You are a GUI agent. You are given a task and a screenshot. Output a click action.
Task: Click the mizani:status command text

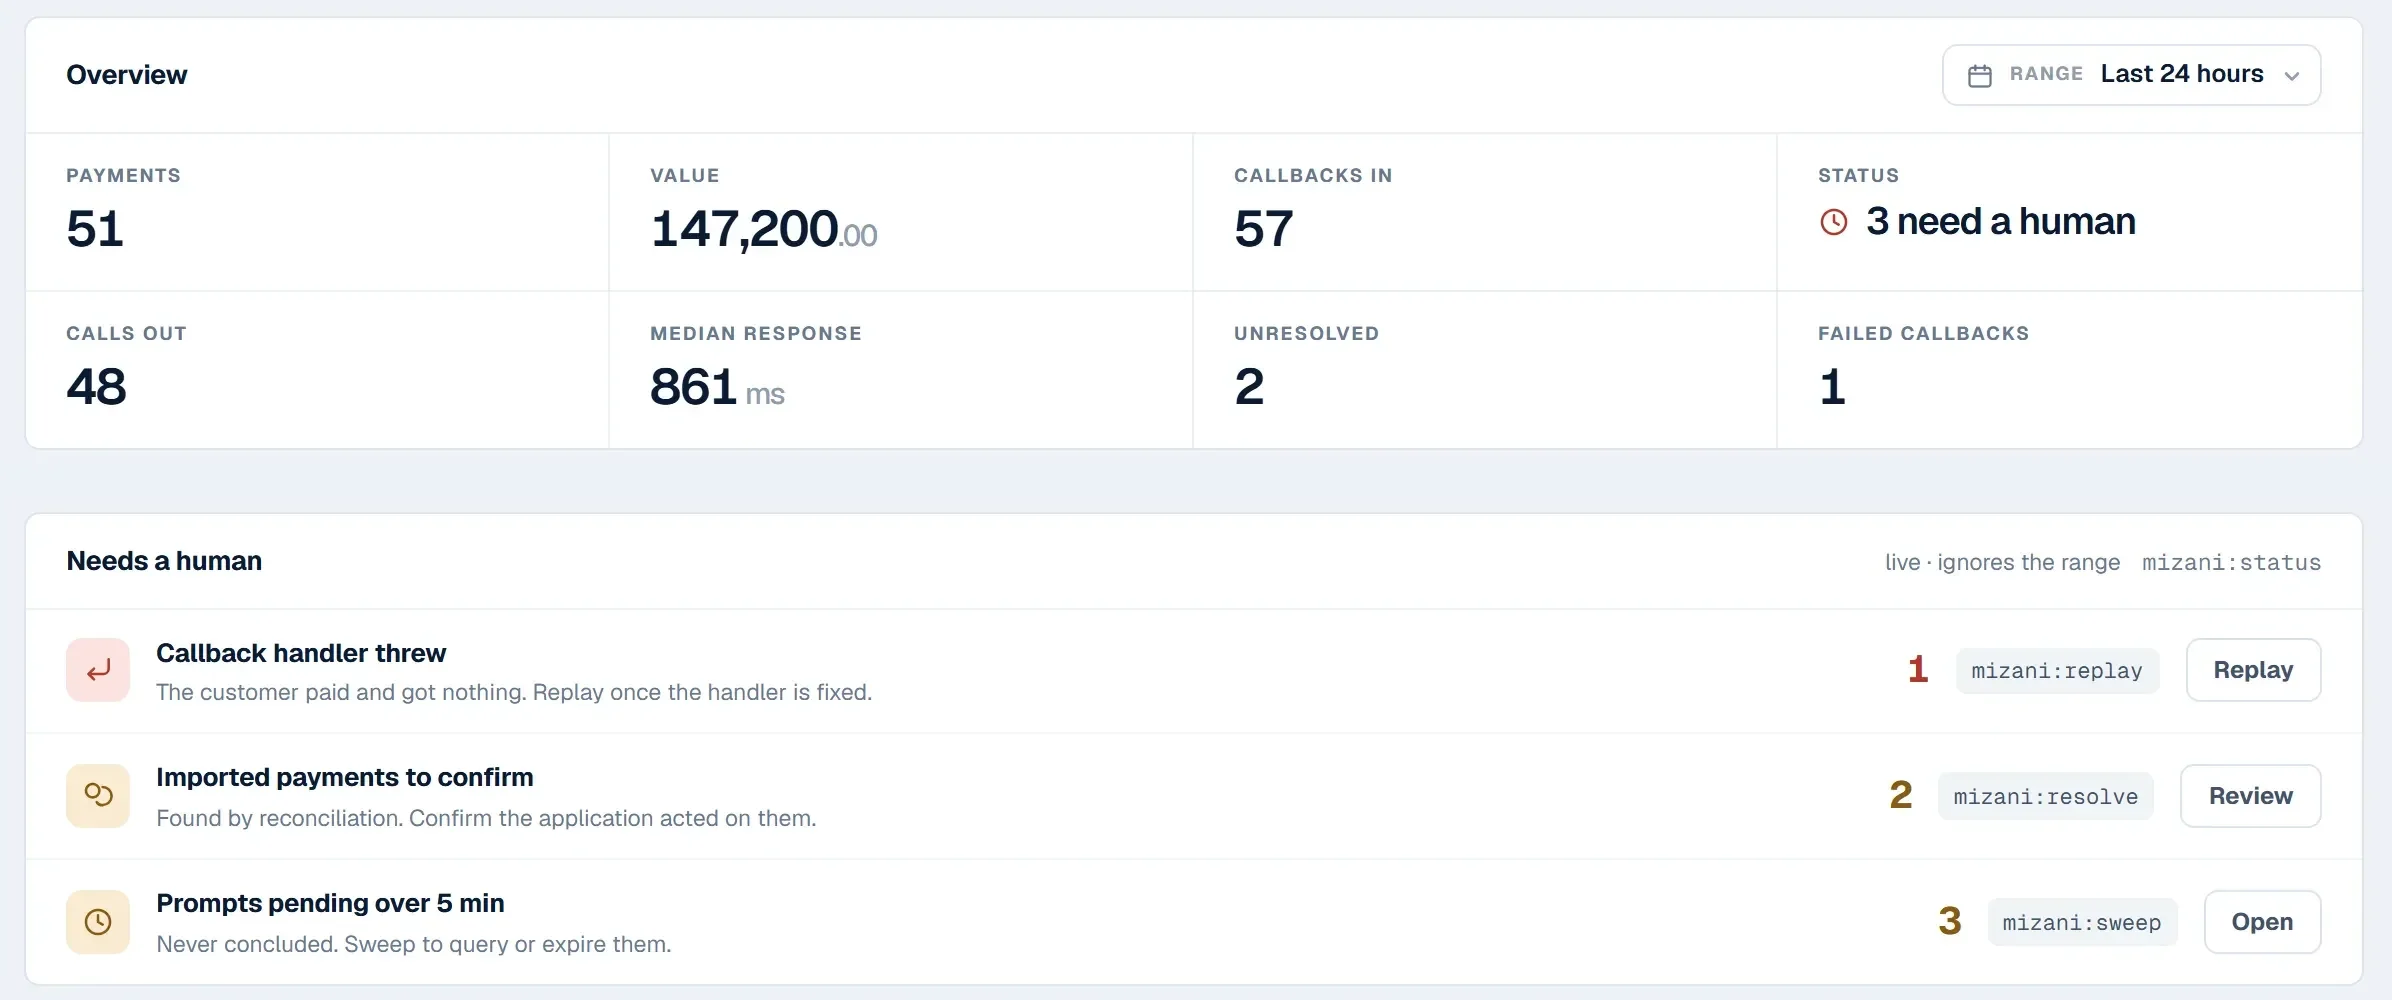pos(2231,563)
